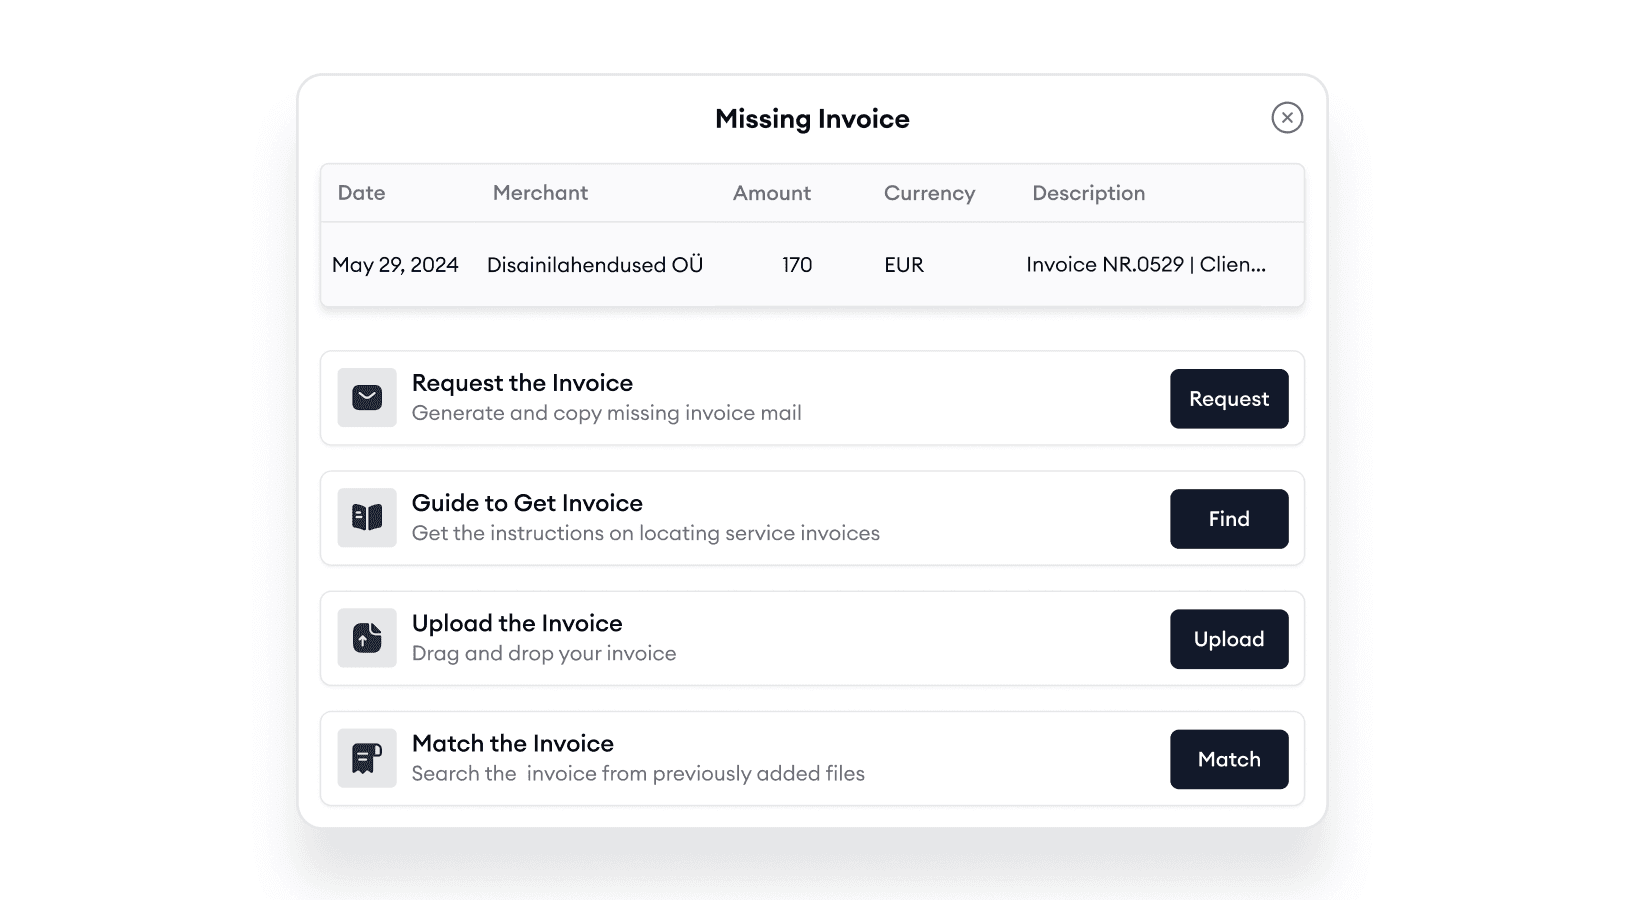Image resolution: width=1625 pixels, height=900 pixels.
Task: Click the Date column header
Action: (x=361, y=193)
